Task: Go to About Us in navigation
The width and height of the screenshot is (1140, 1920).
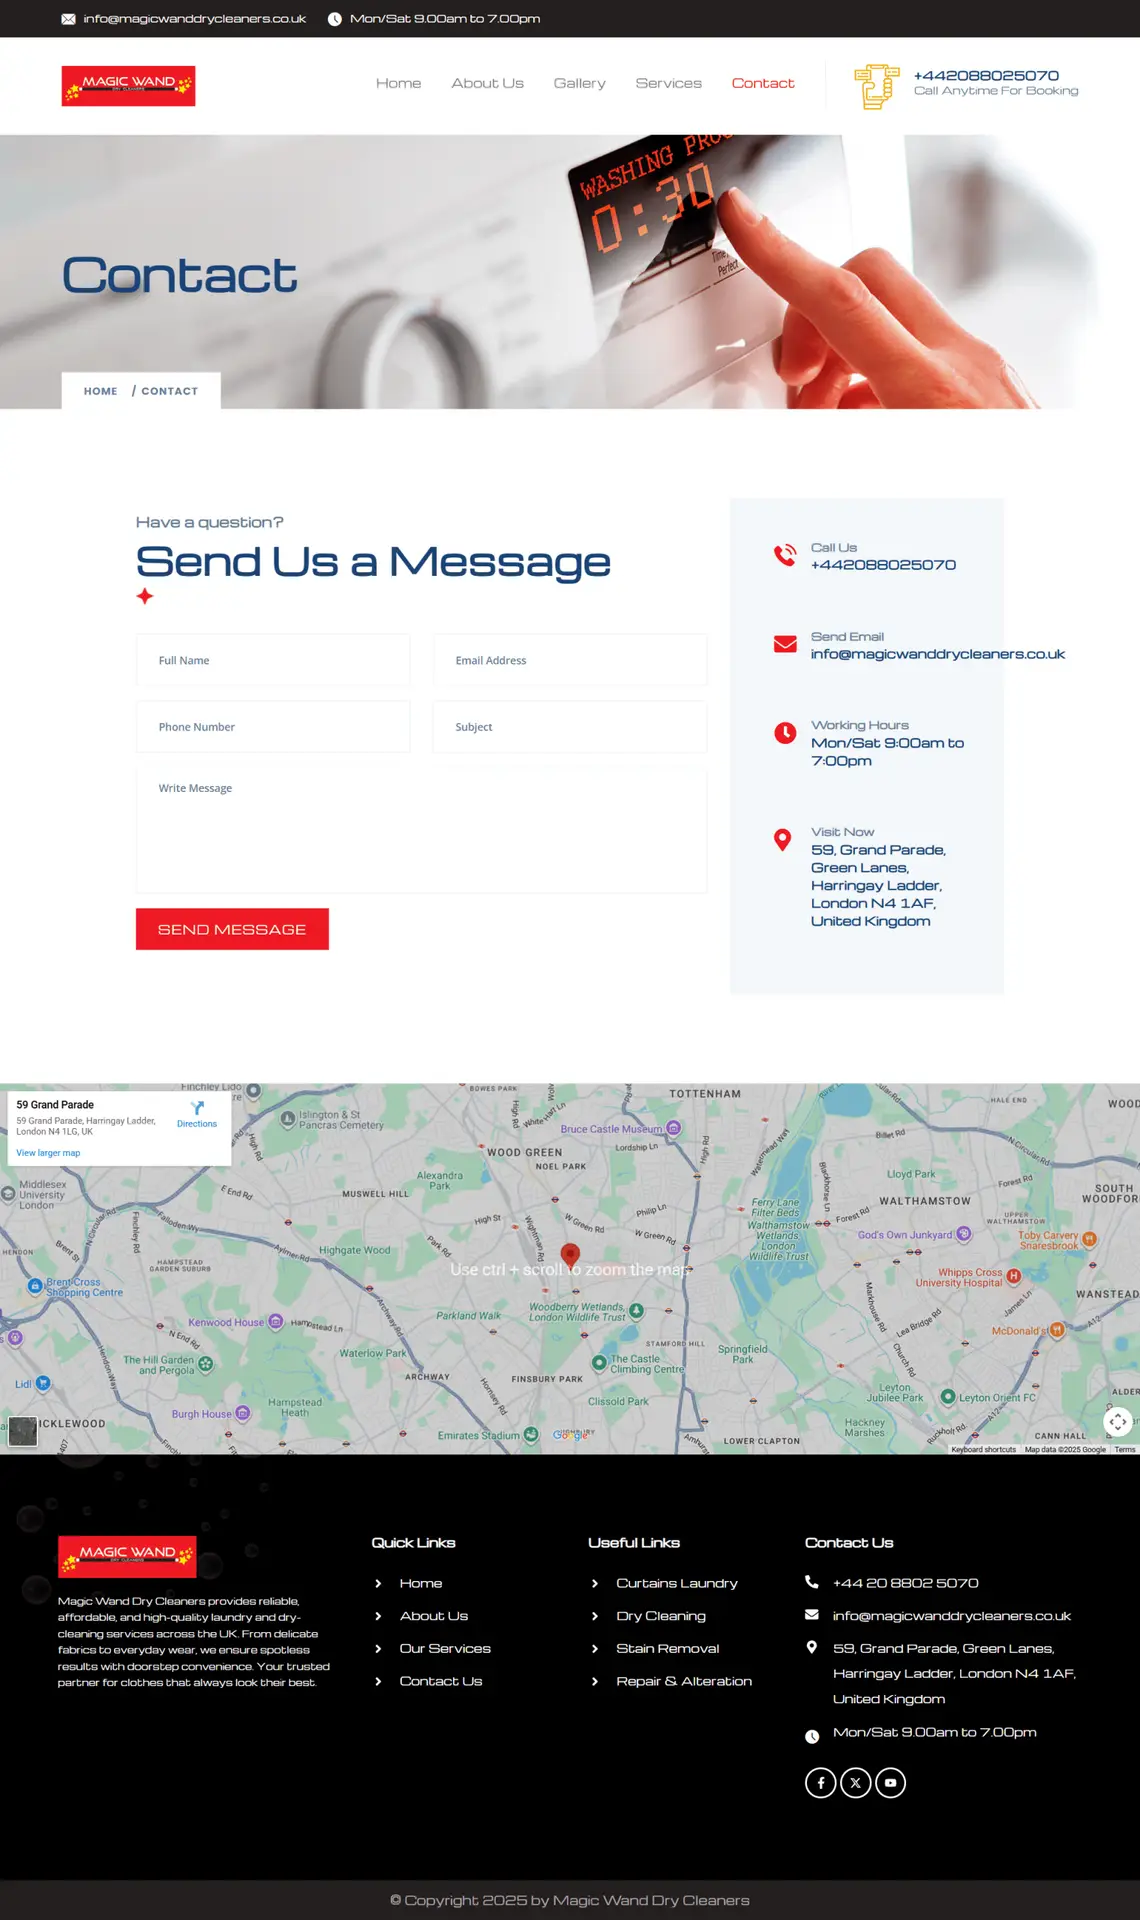Action: pyautogui.click(x=487, y=83)
